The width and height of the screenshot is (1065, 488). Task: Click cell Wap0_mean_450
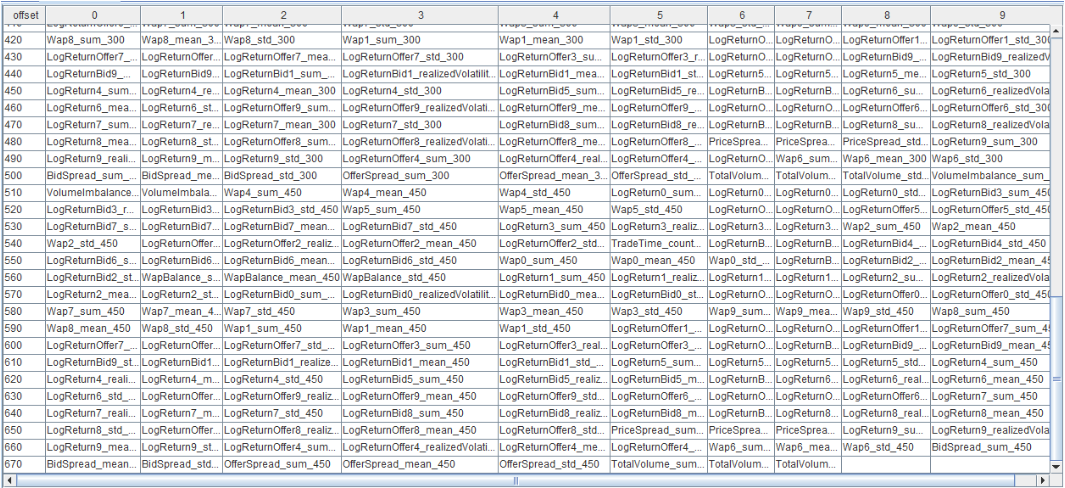click(x=658, y=260)
